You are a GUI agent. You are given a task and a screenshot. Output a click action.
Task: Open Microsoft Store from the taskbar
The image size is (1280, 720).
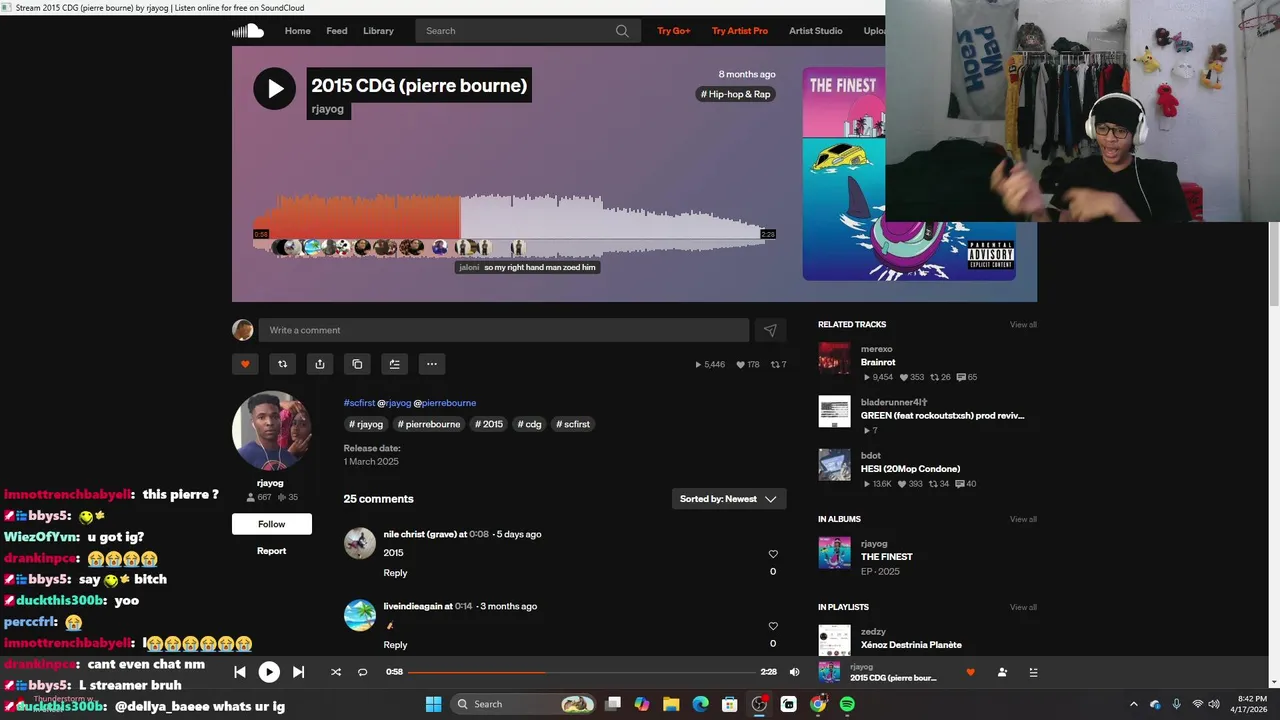pos(730,704)
